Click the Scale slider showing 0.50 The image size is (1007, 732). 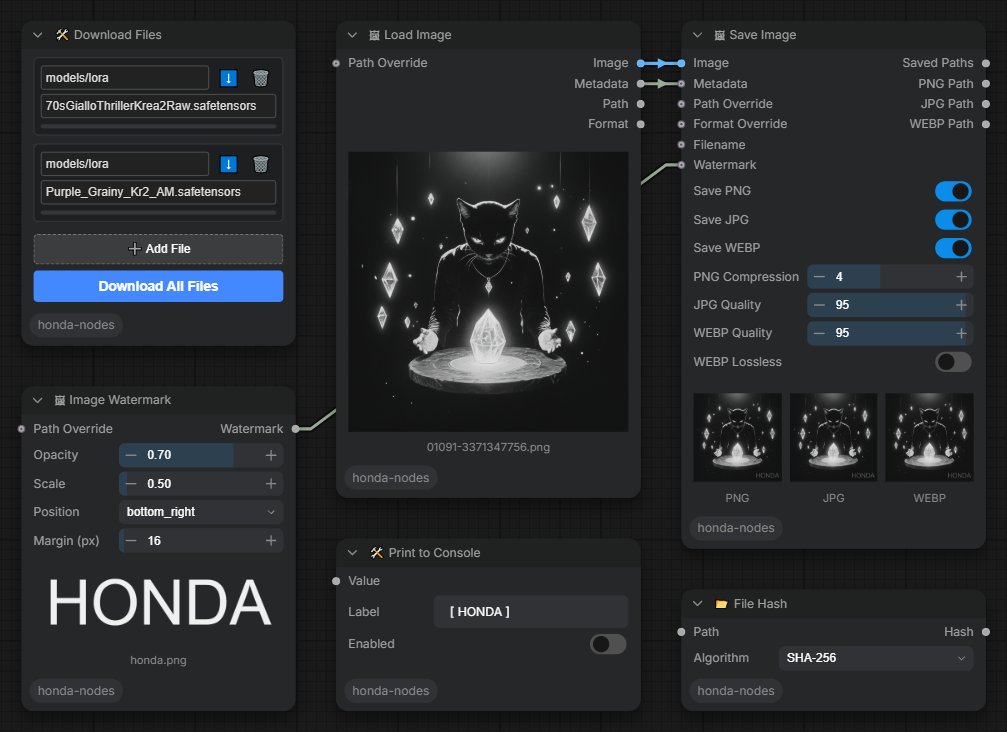(201, 484)
